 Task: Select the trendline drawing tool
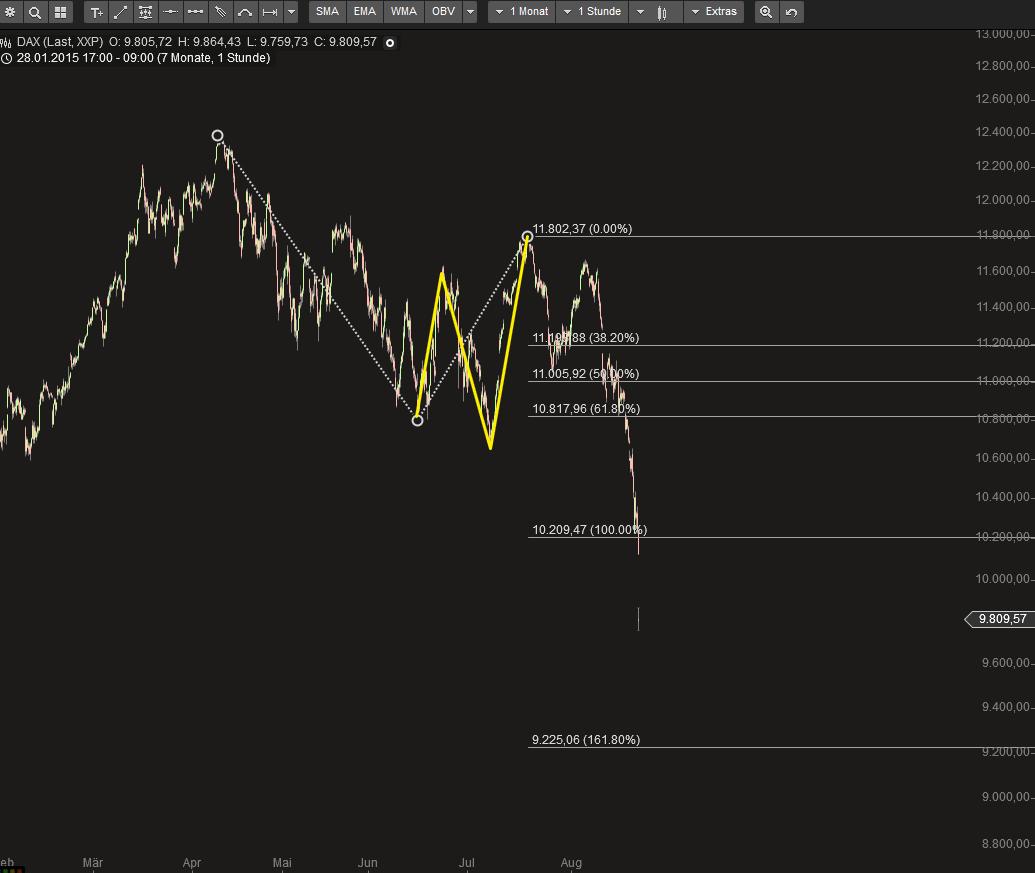point(121,12)
